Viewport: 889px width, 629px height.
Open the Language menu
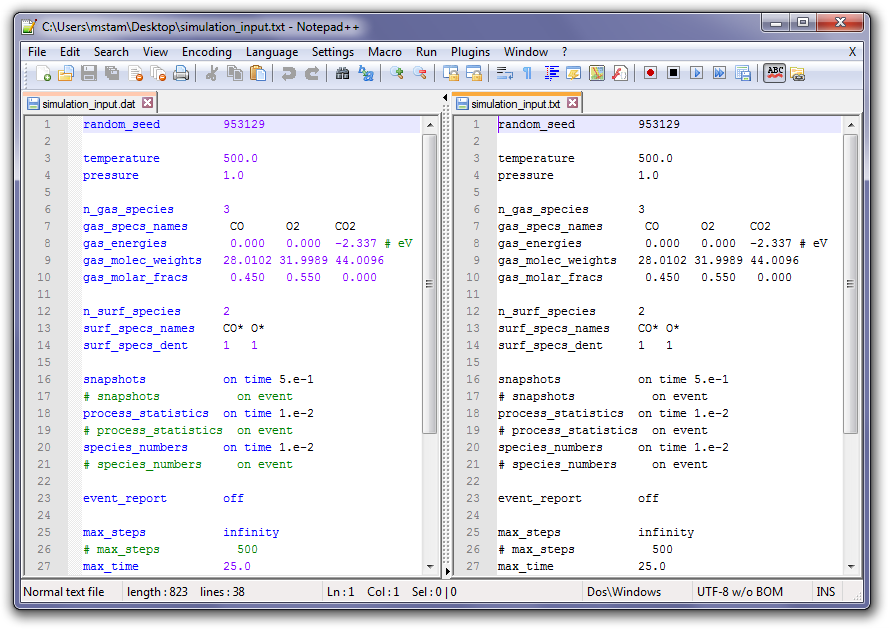point(272,52)
